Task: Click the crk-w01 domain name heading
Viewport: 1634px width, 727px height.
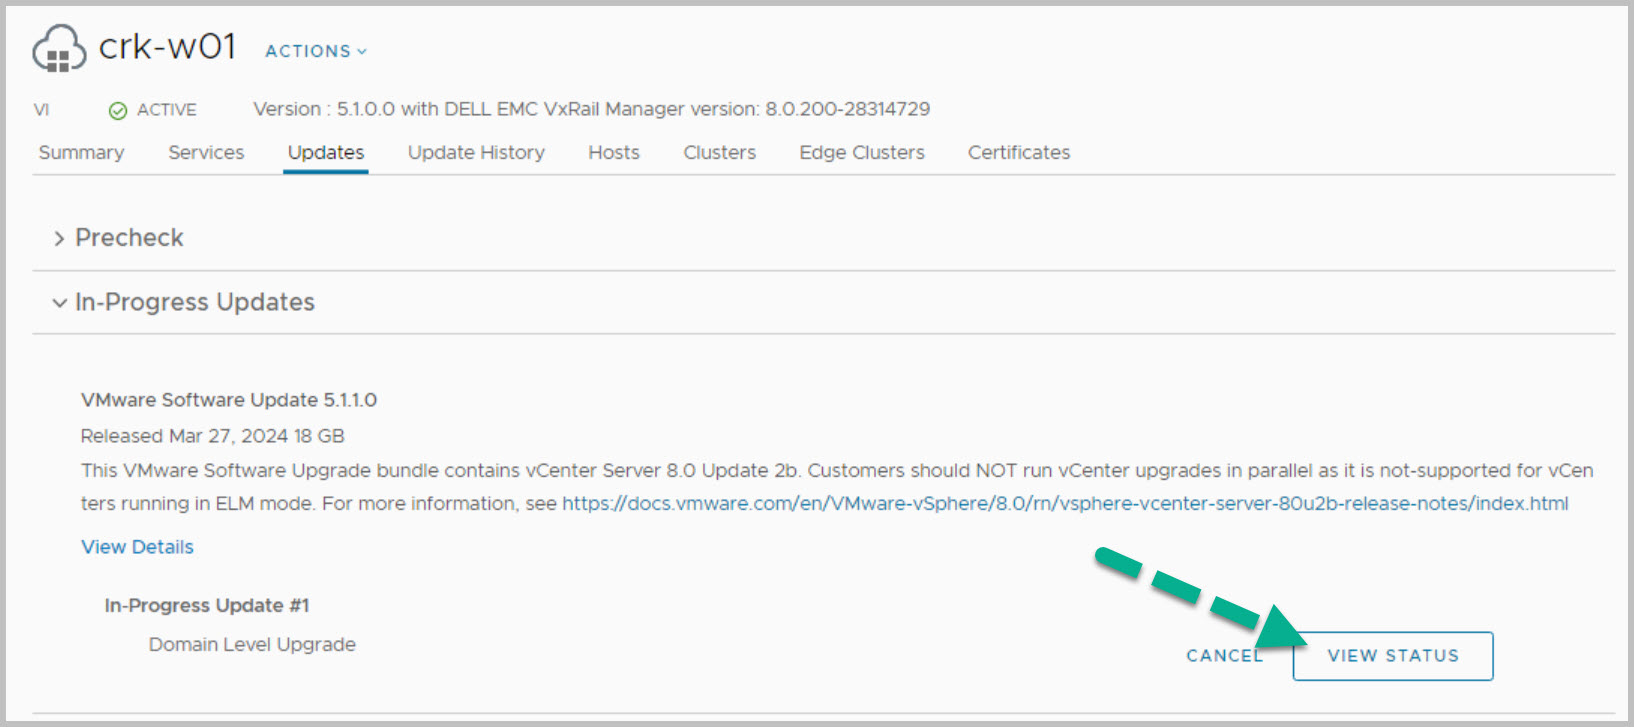Action: pyautogui.click(x=167, y=47)
